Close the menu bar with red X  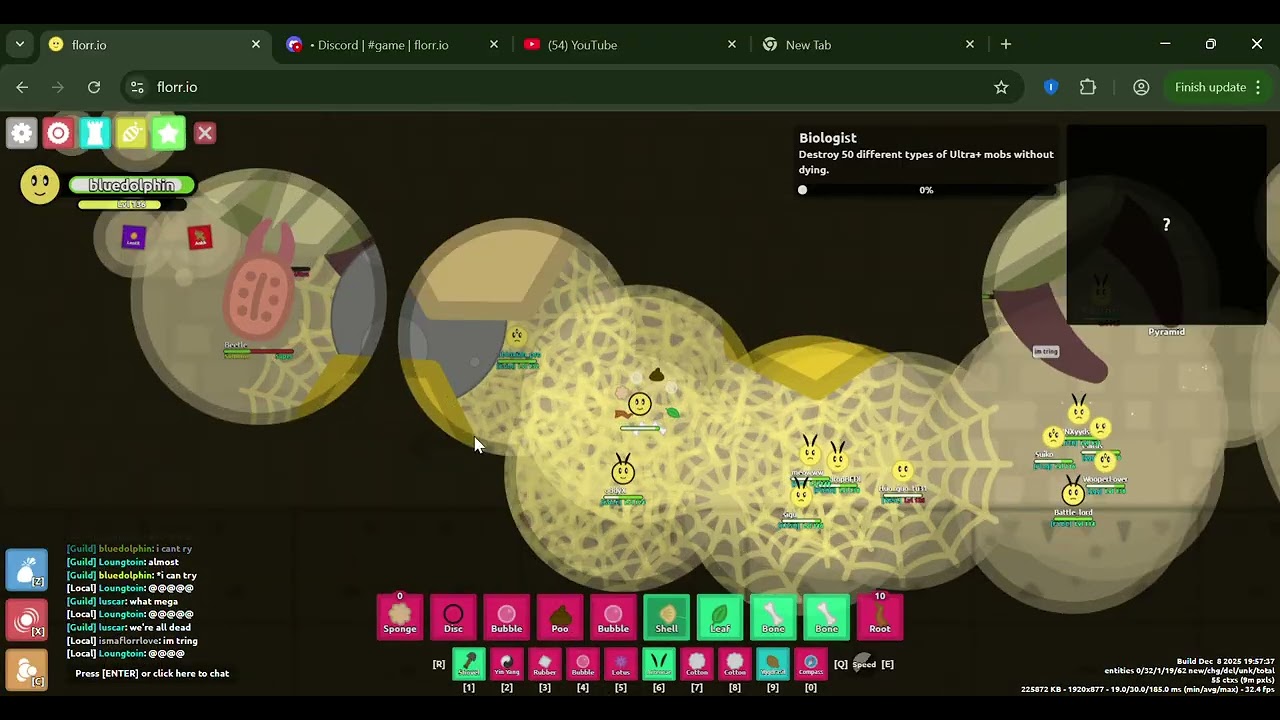click(205, 133)
